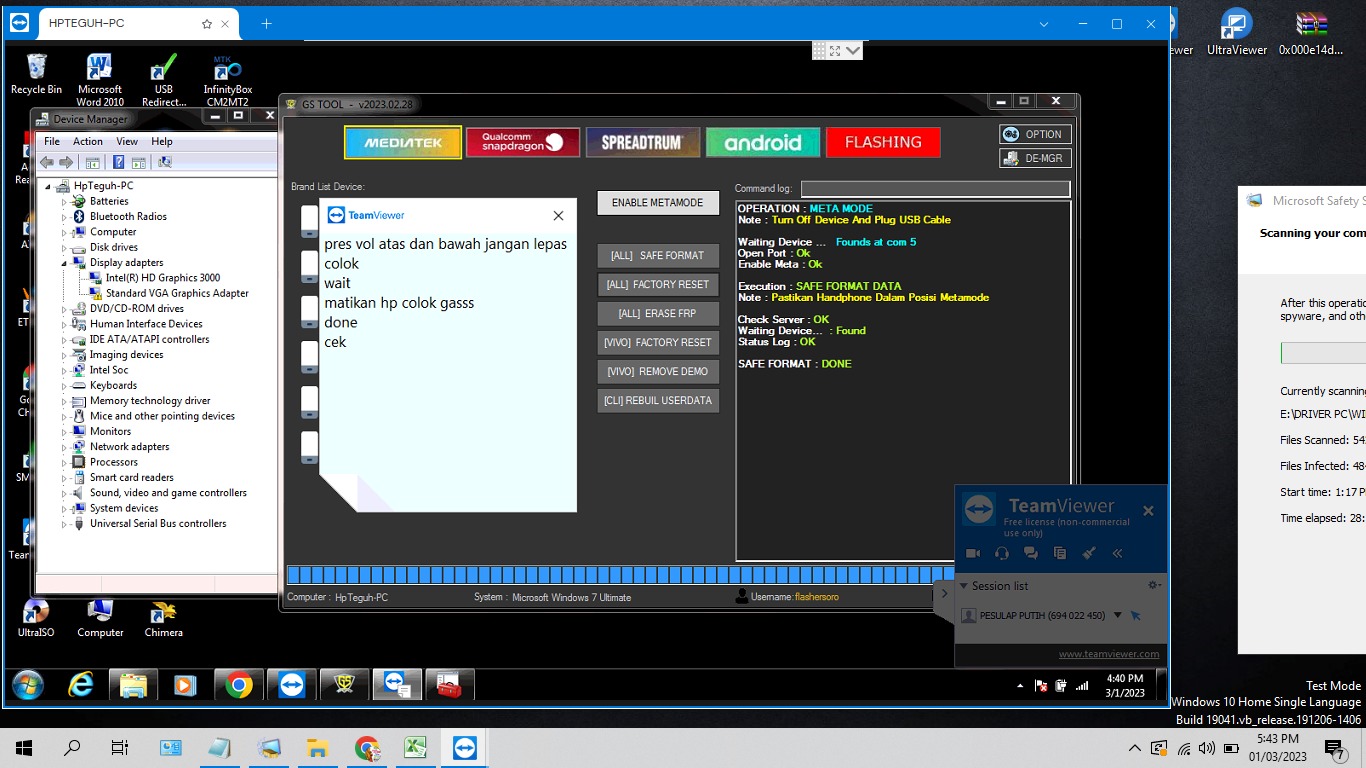Expand Network adapters node
The width and height of the screenshot is (1366, 768).
click(x=63, y=447)
